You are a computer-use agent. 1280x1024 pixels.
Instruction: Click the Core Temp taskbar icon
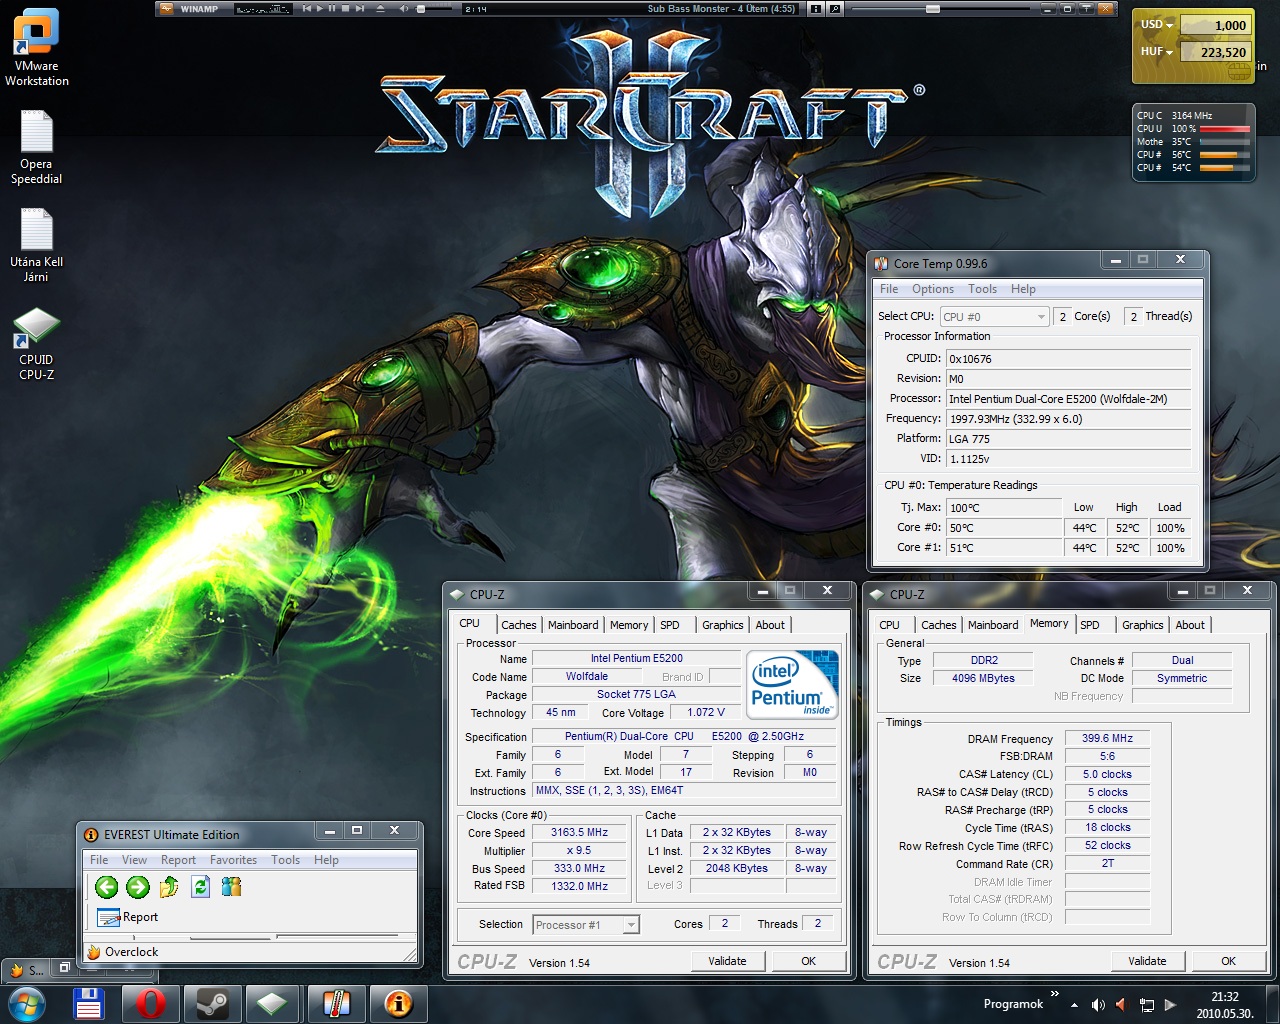pyautogui.click(x=336, y=1003)
